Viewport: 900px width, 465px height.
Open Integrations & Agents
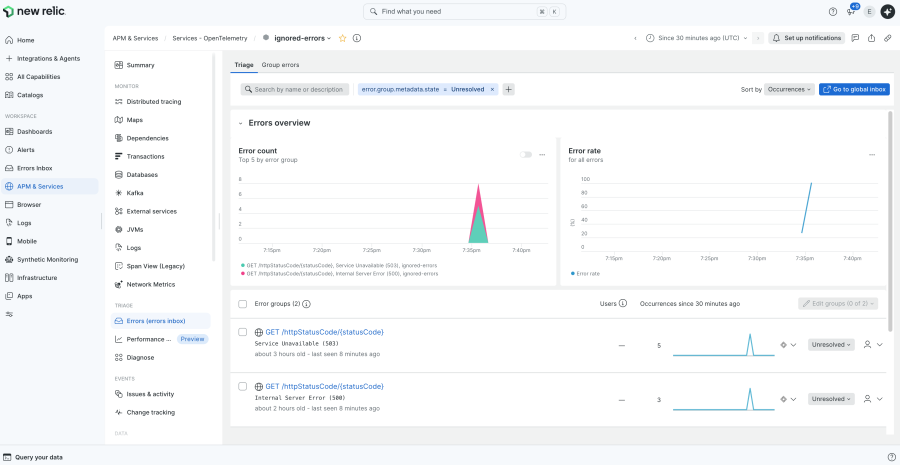[50, 59]
